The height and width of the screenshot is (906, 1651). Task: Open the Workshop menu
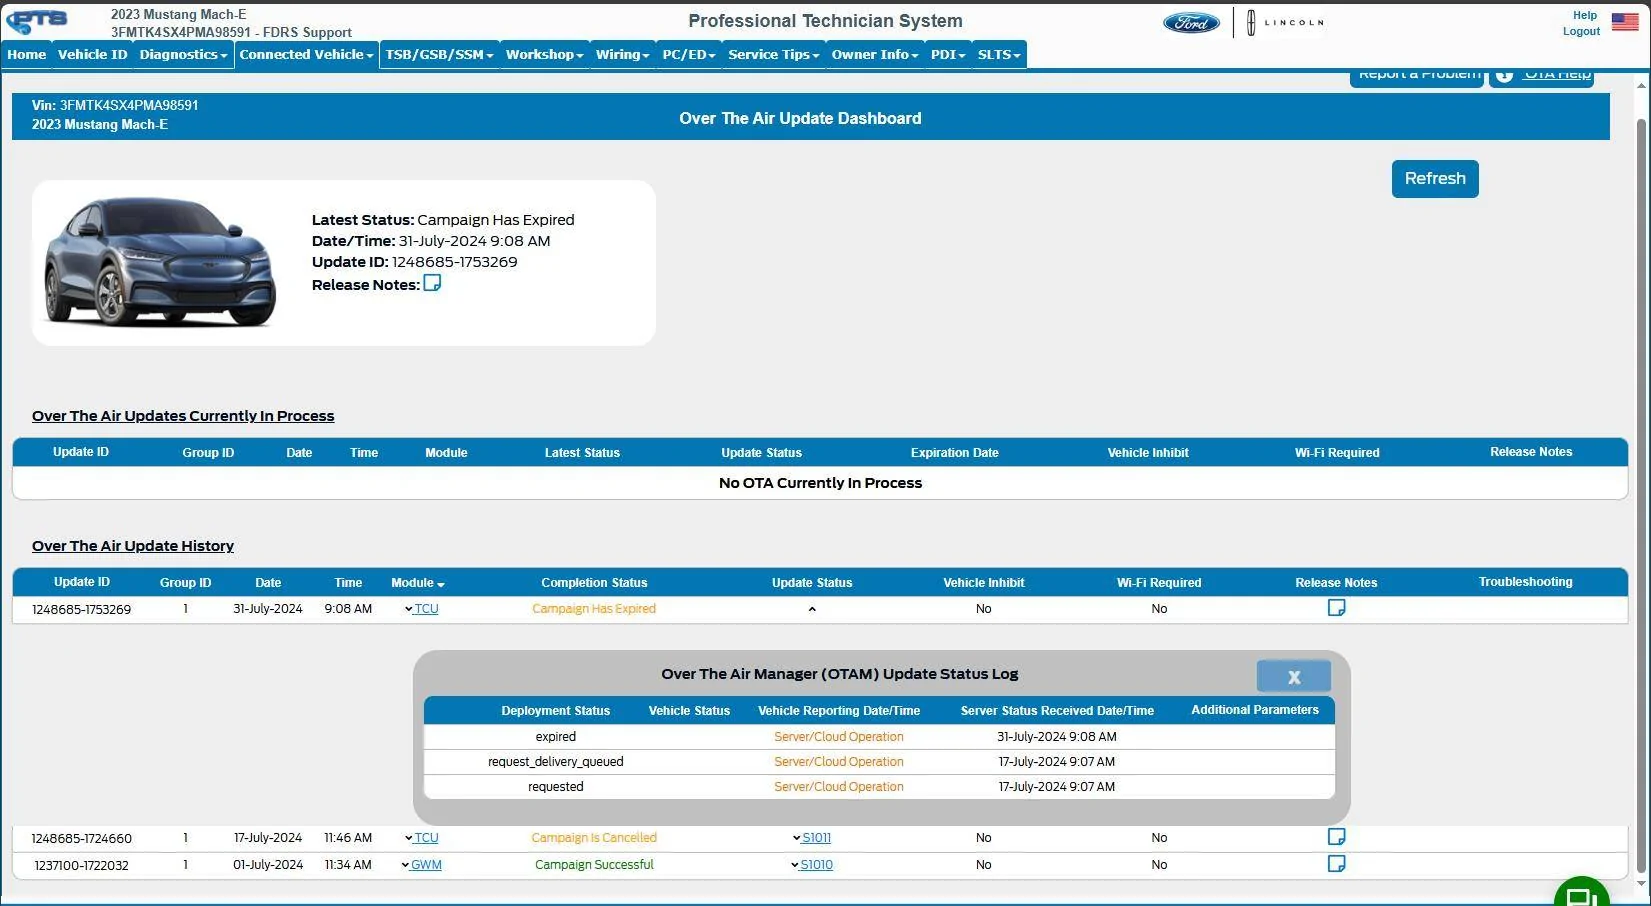[544, 55]
